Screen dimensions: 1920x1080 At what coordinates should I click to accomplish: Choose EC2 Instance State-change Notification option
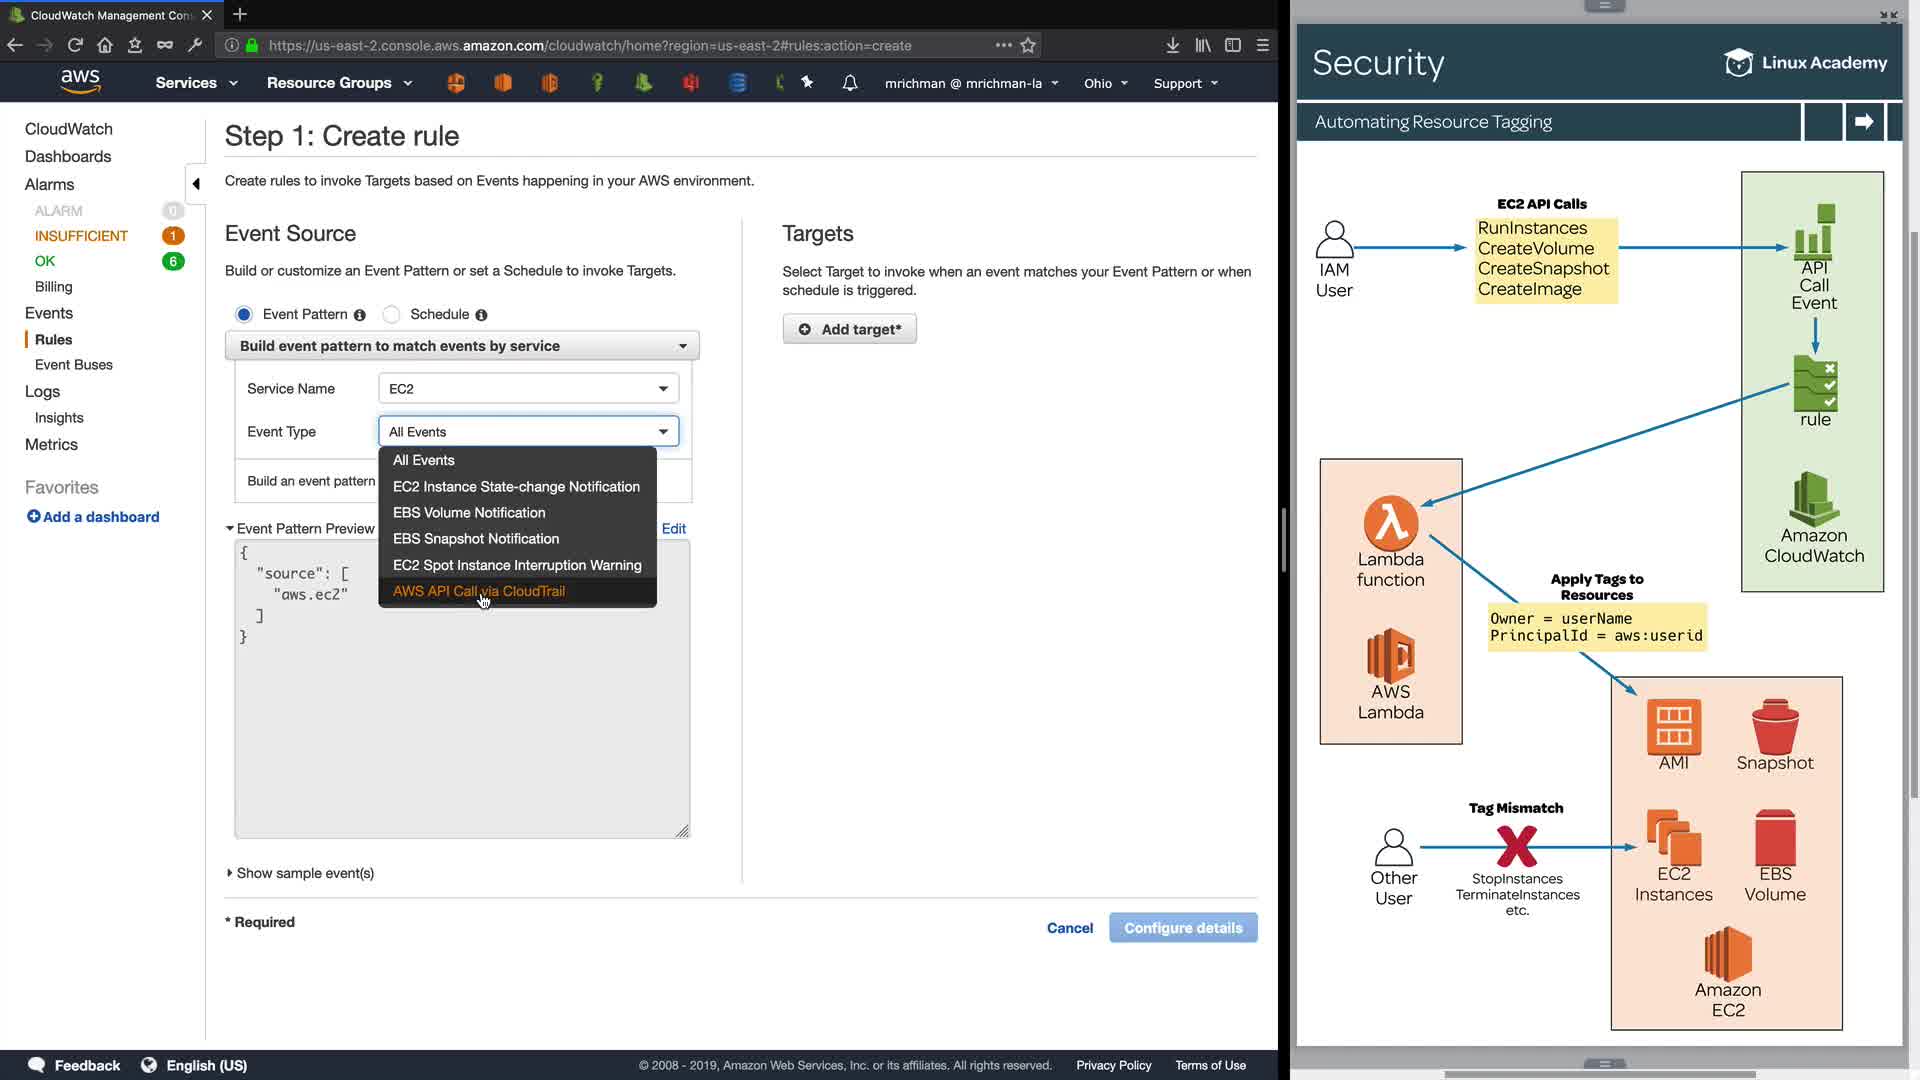click(516, 487)
